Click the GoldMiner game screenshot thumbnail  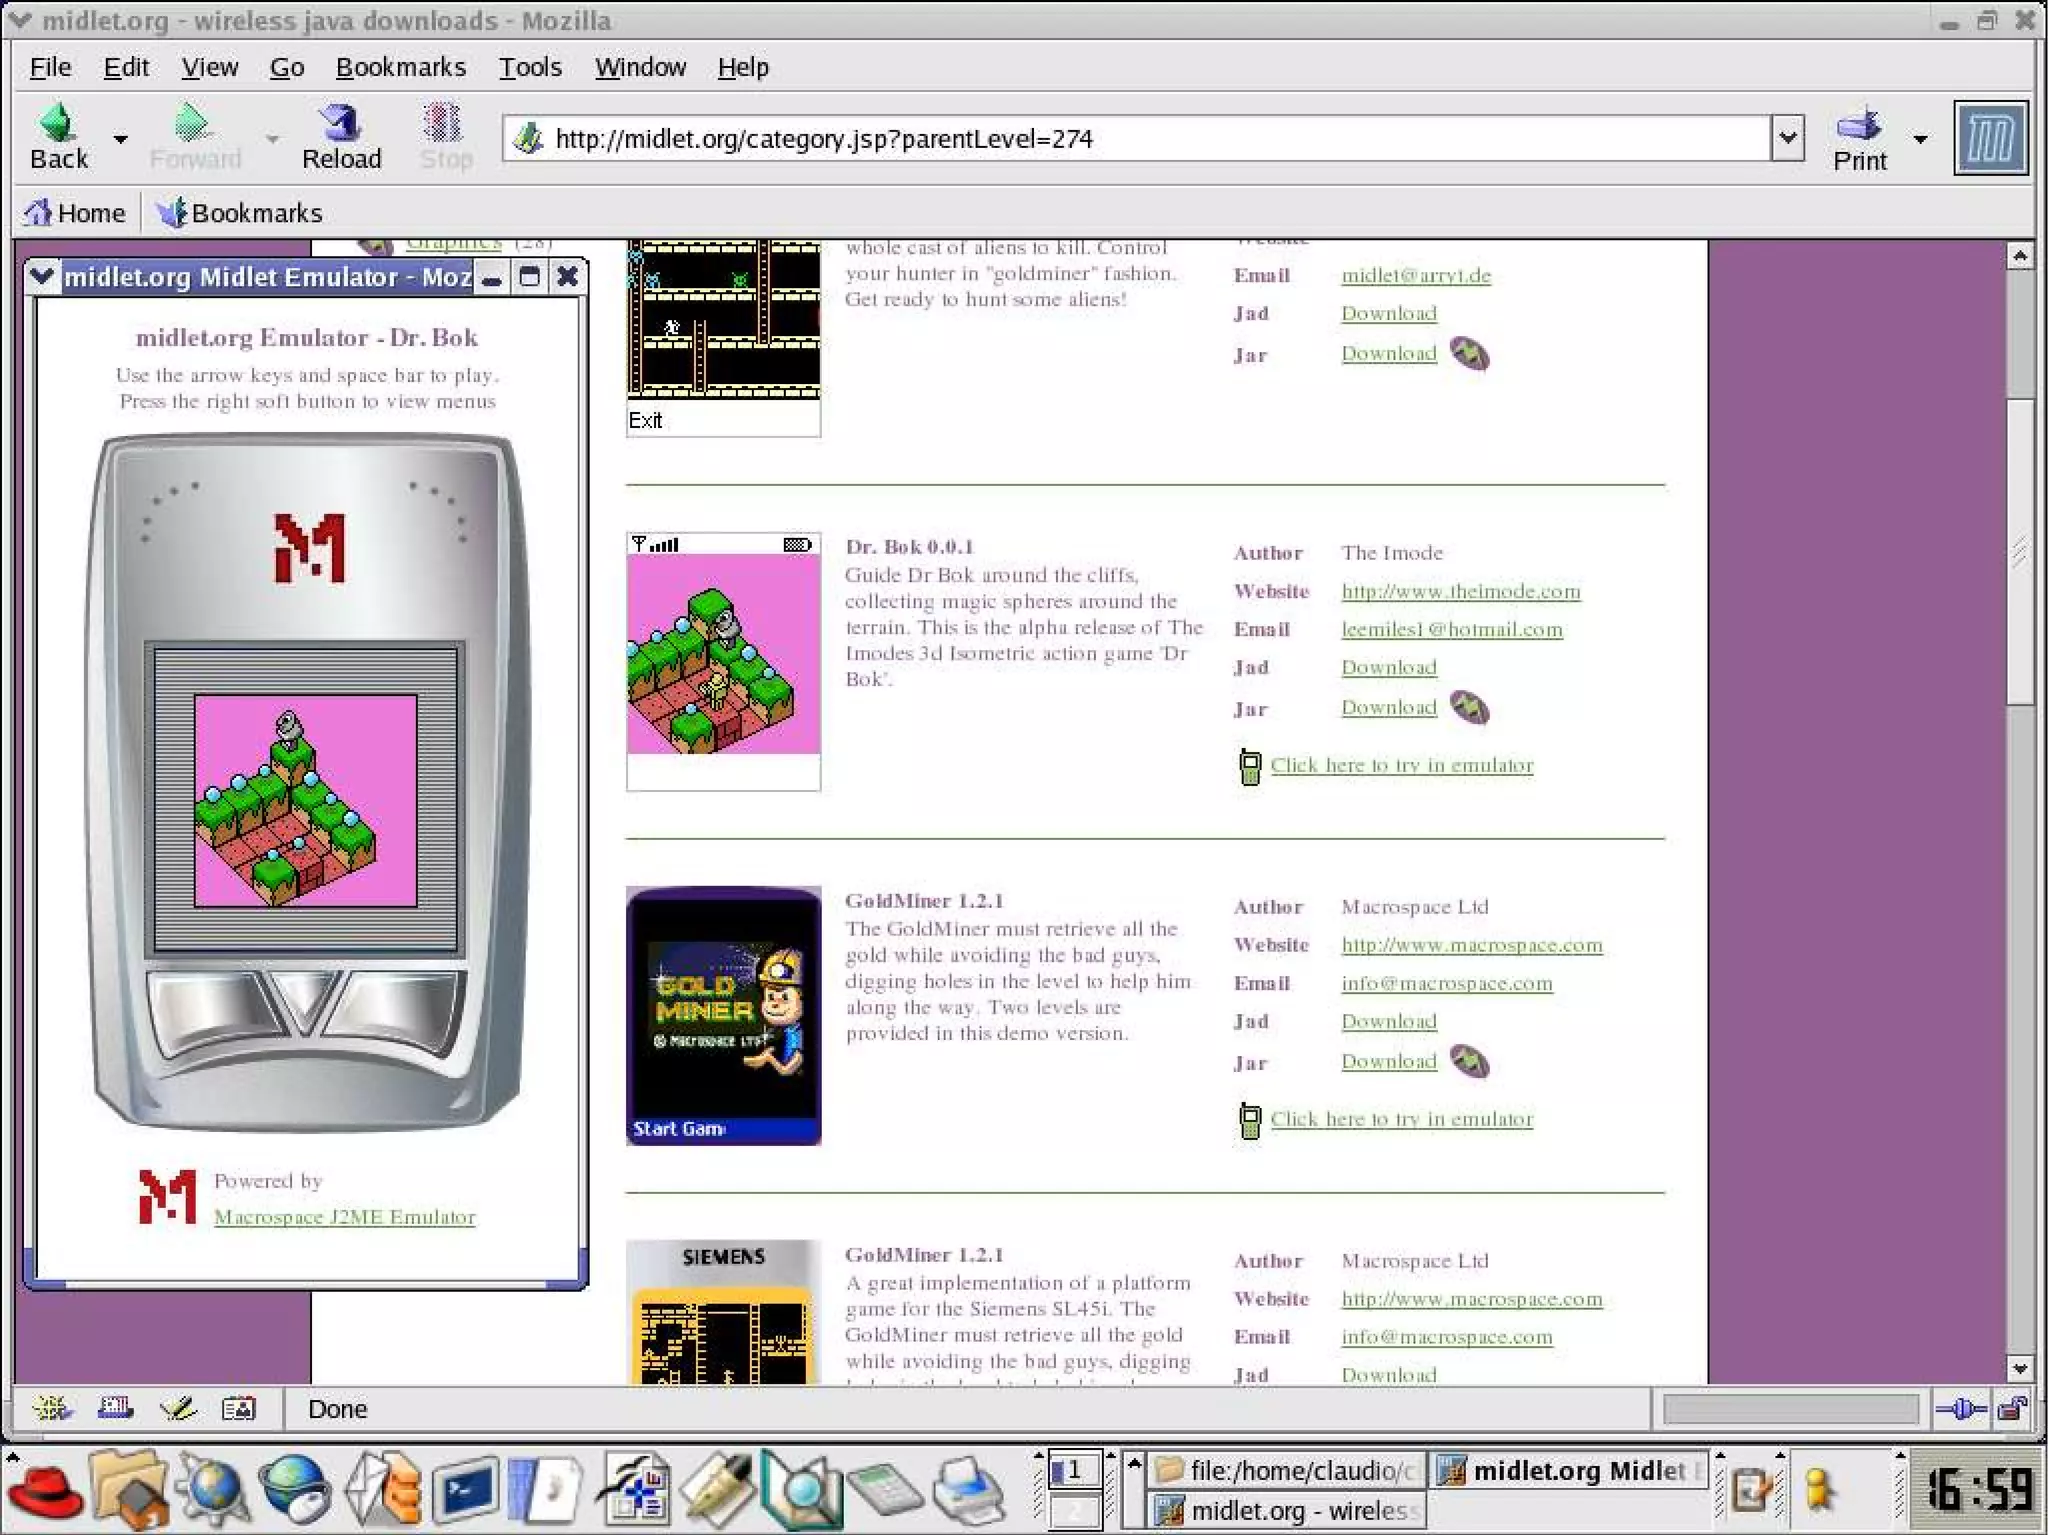pyautogui.click(x=723, y=1014)
